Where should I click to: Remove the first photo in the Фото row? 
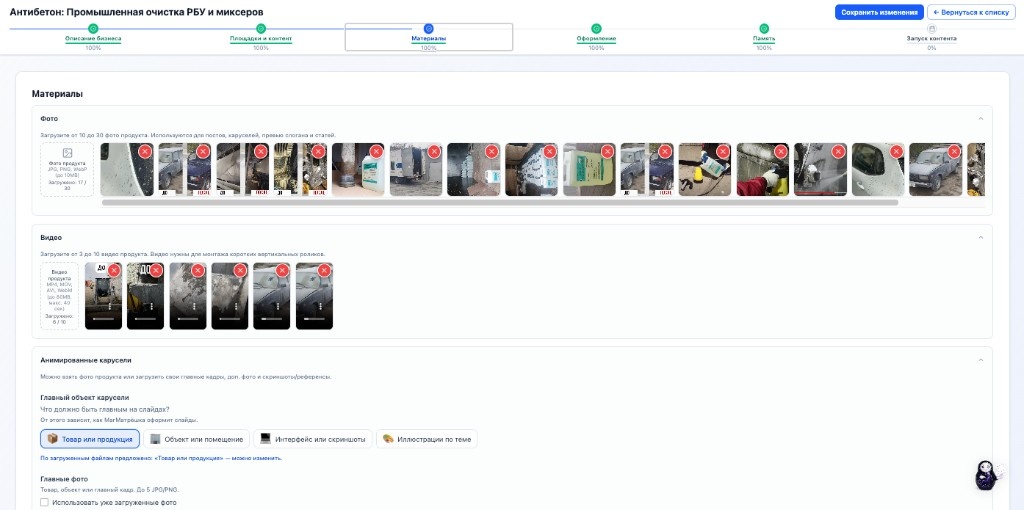(x=145, y=151)
